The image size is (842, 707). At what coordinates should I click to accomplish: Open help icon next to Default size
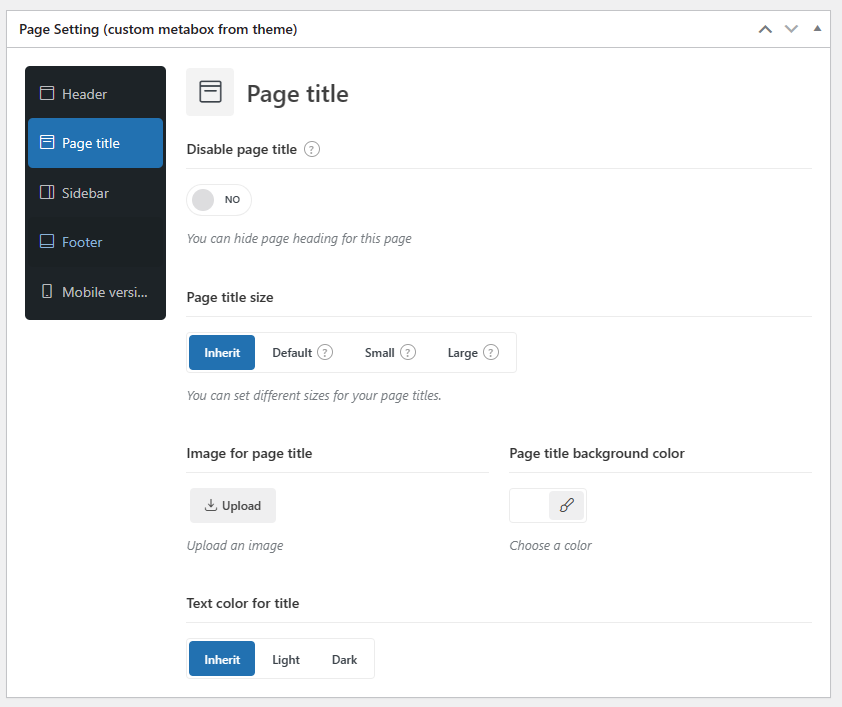coord(325,352)
